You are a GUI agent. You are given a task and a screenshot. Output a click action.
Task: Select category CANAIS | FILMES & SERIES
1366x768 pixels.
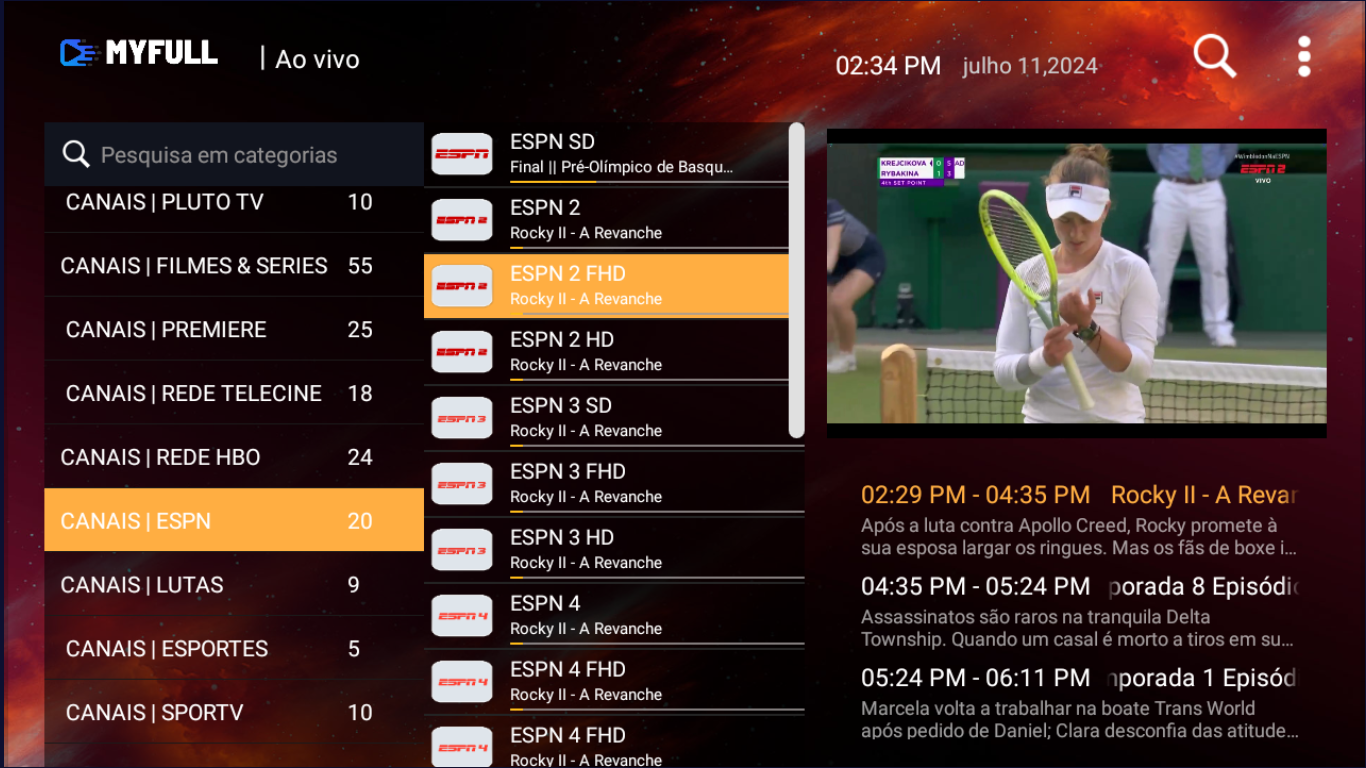coord(234,265)
